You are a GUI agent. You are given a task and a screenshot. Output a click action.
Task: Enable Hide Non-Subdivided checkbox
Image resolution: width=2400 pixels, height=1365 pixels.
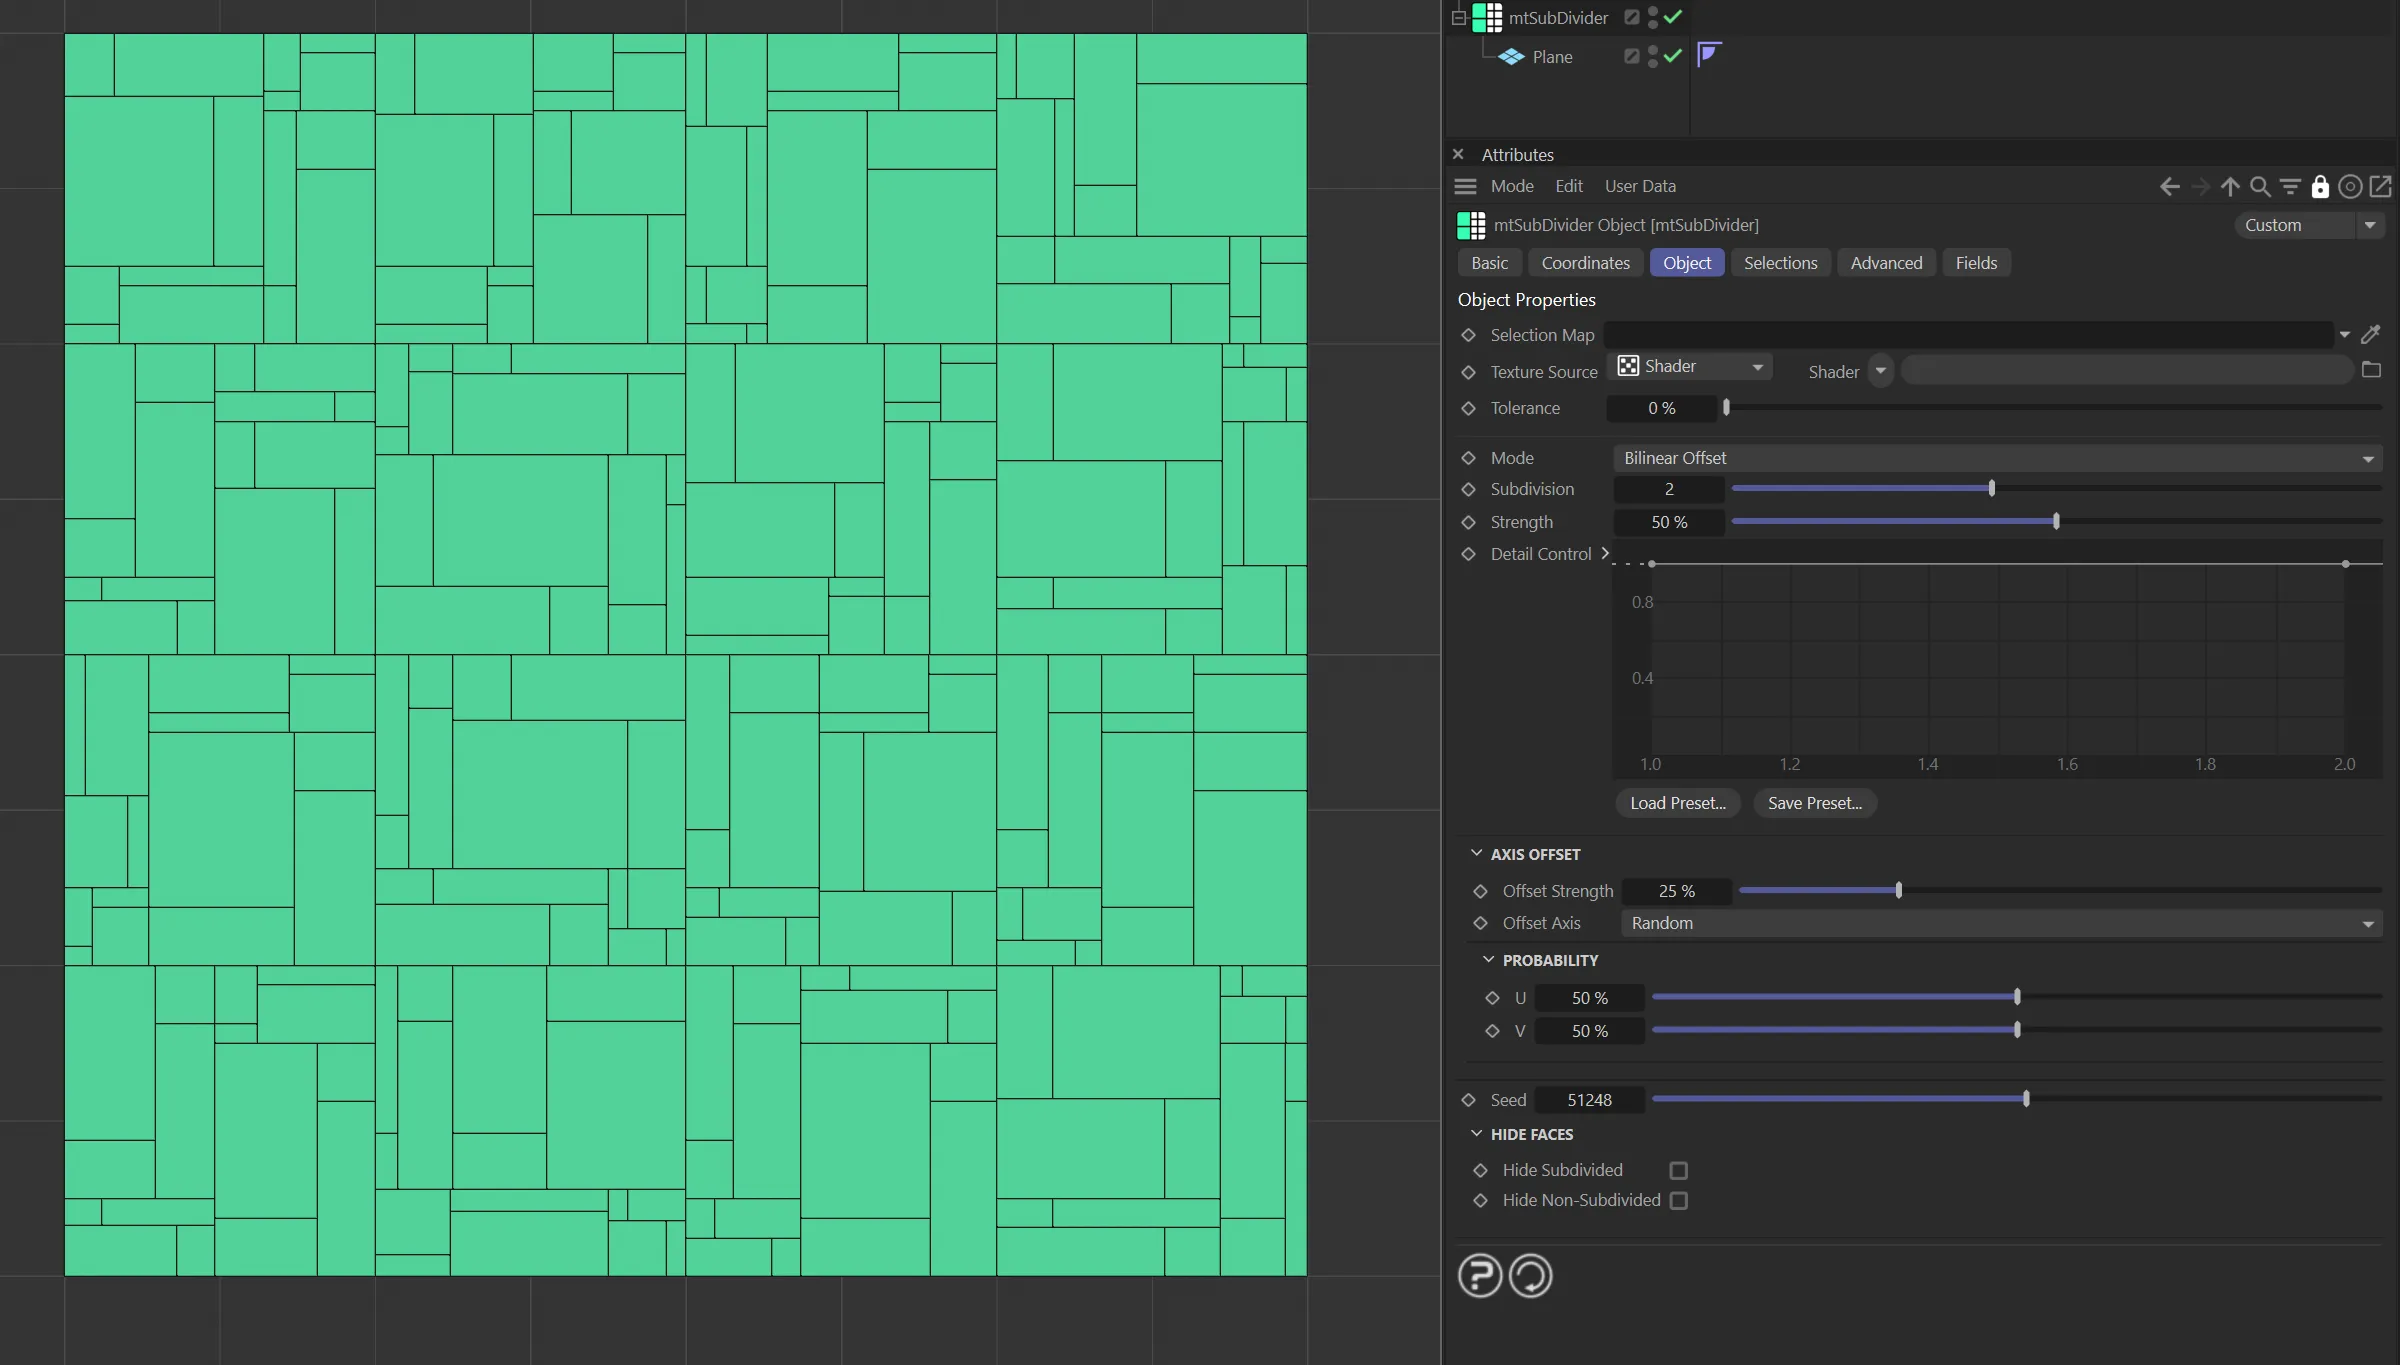tap(1679, 1200)
